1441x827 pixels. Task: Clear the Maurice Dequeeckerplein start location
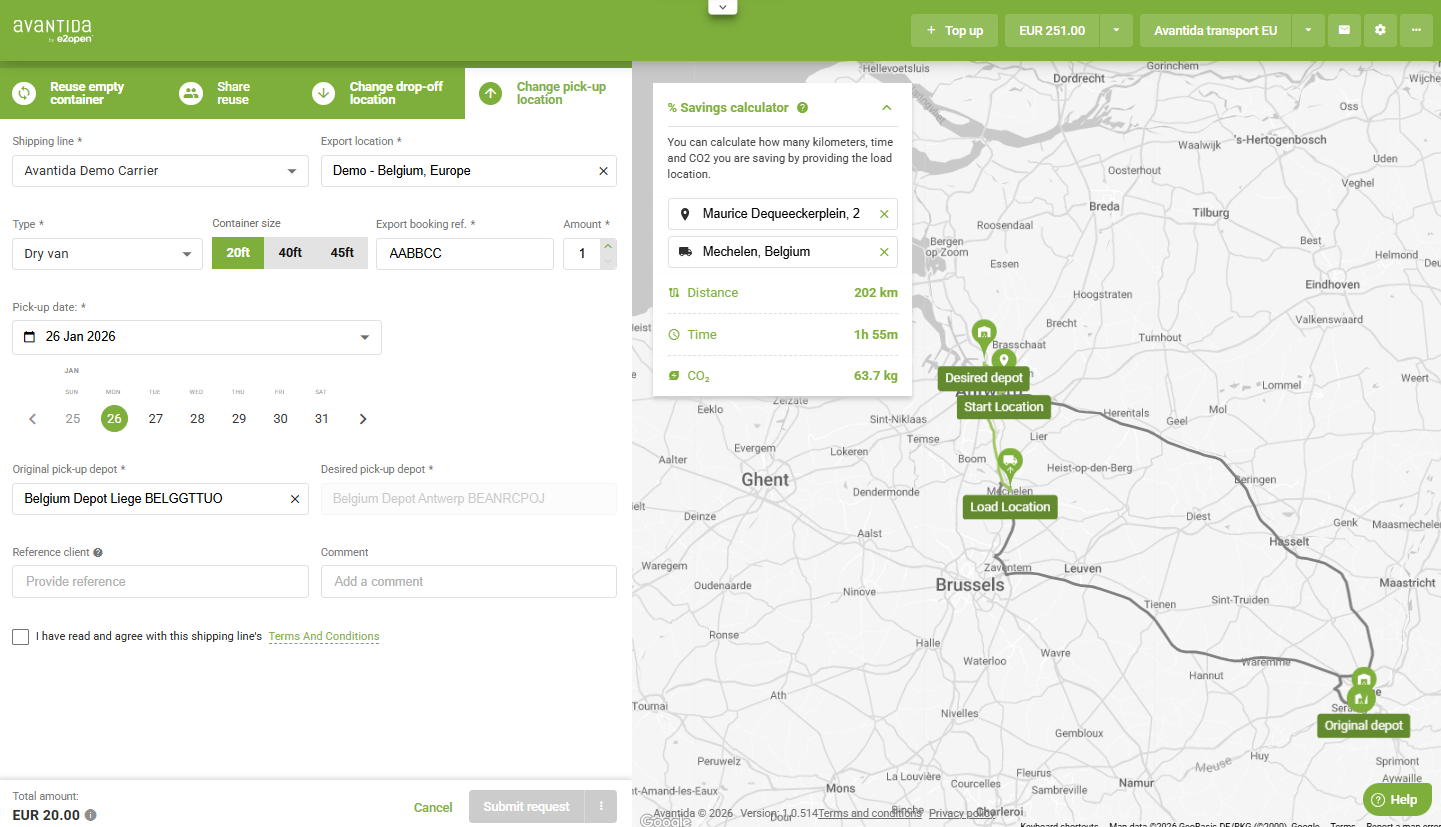[x=884, y=214]
